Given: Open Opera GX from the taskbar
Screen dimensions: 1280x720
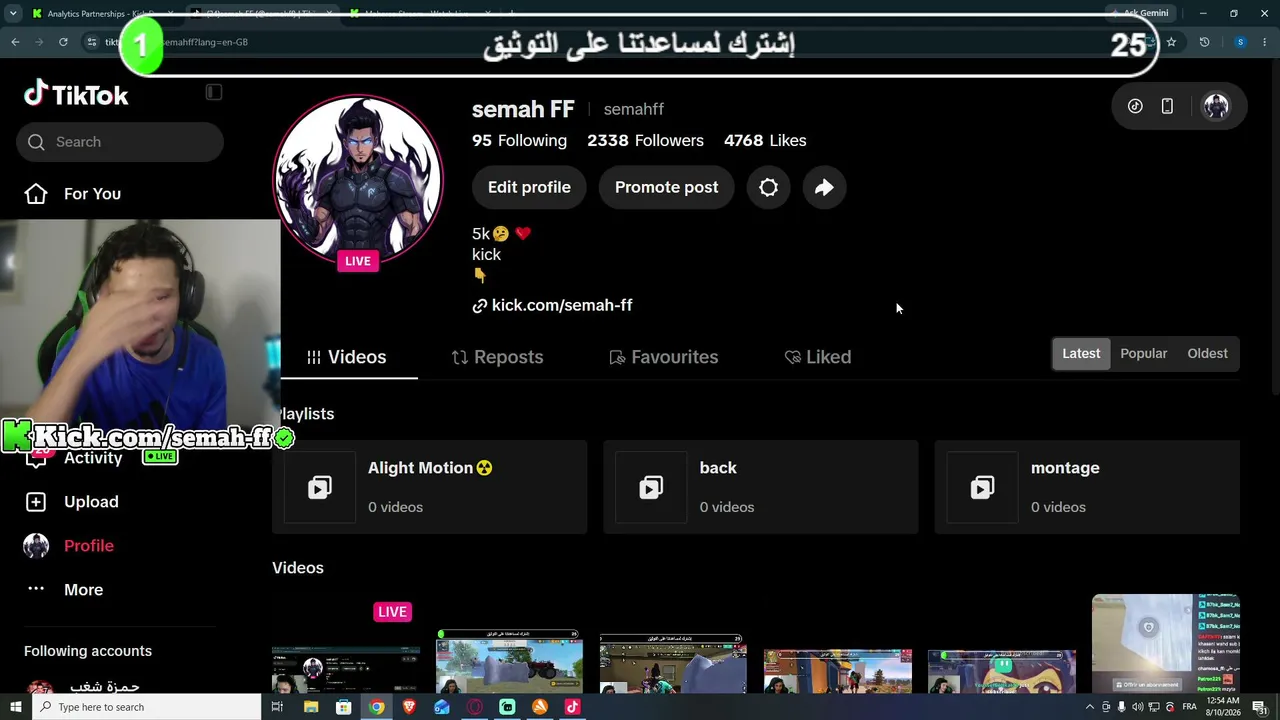Looking at the screenshot, I should click(474, 707).
